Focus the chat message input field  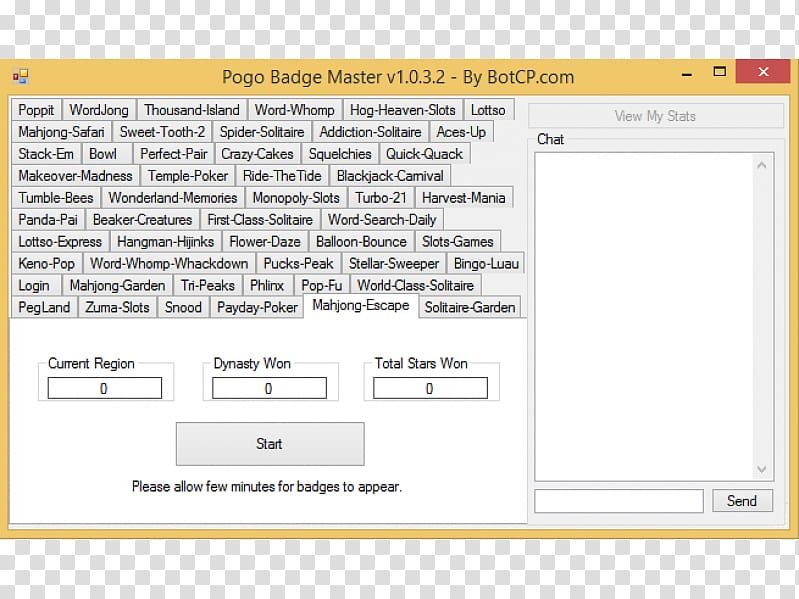click(619, 501)
